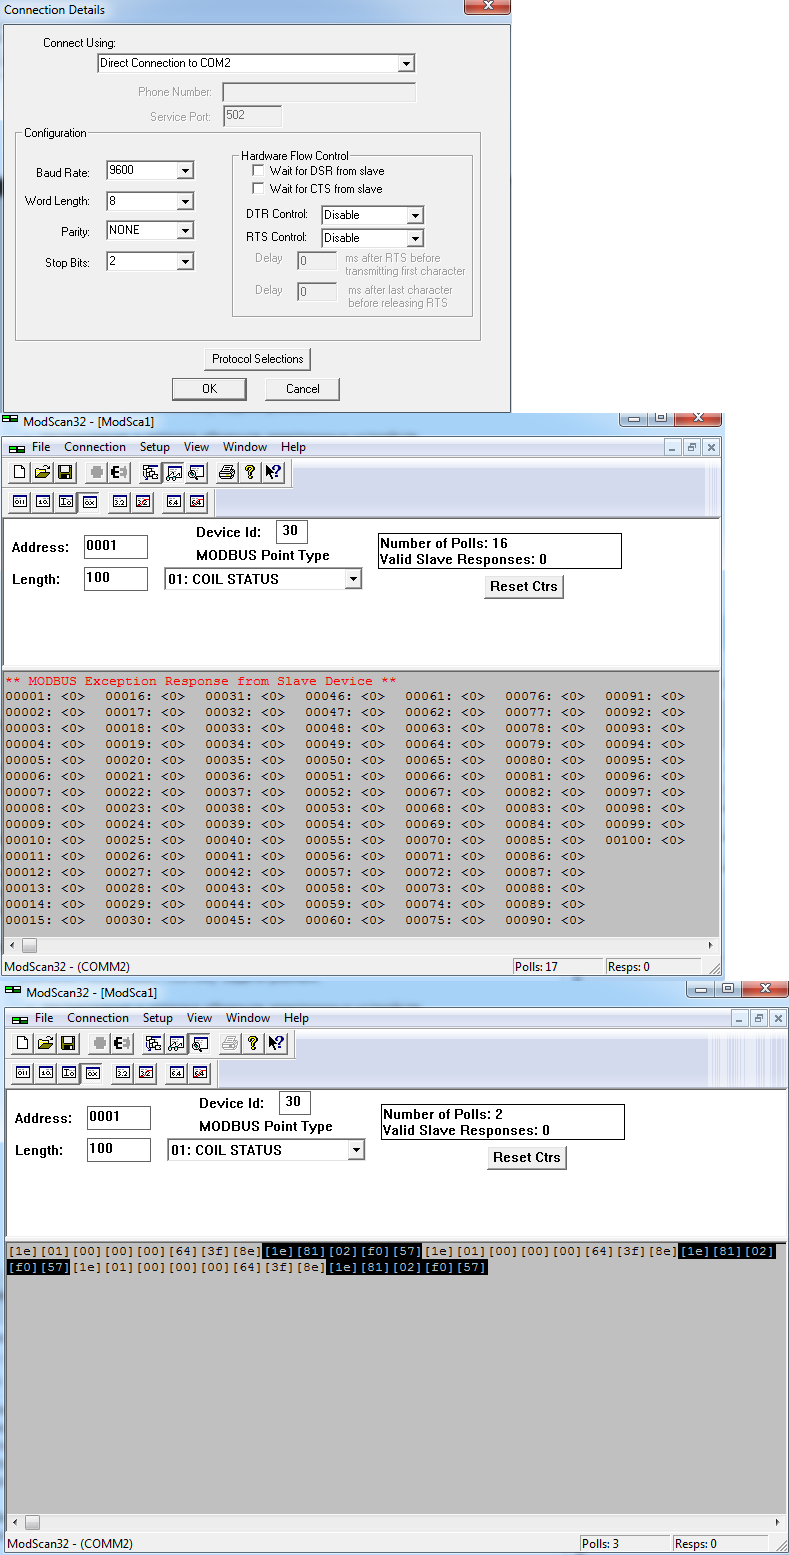Select hex display format icon, 16-polls window
789x1555 pixels.
tap(89, 502)
